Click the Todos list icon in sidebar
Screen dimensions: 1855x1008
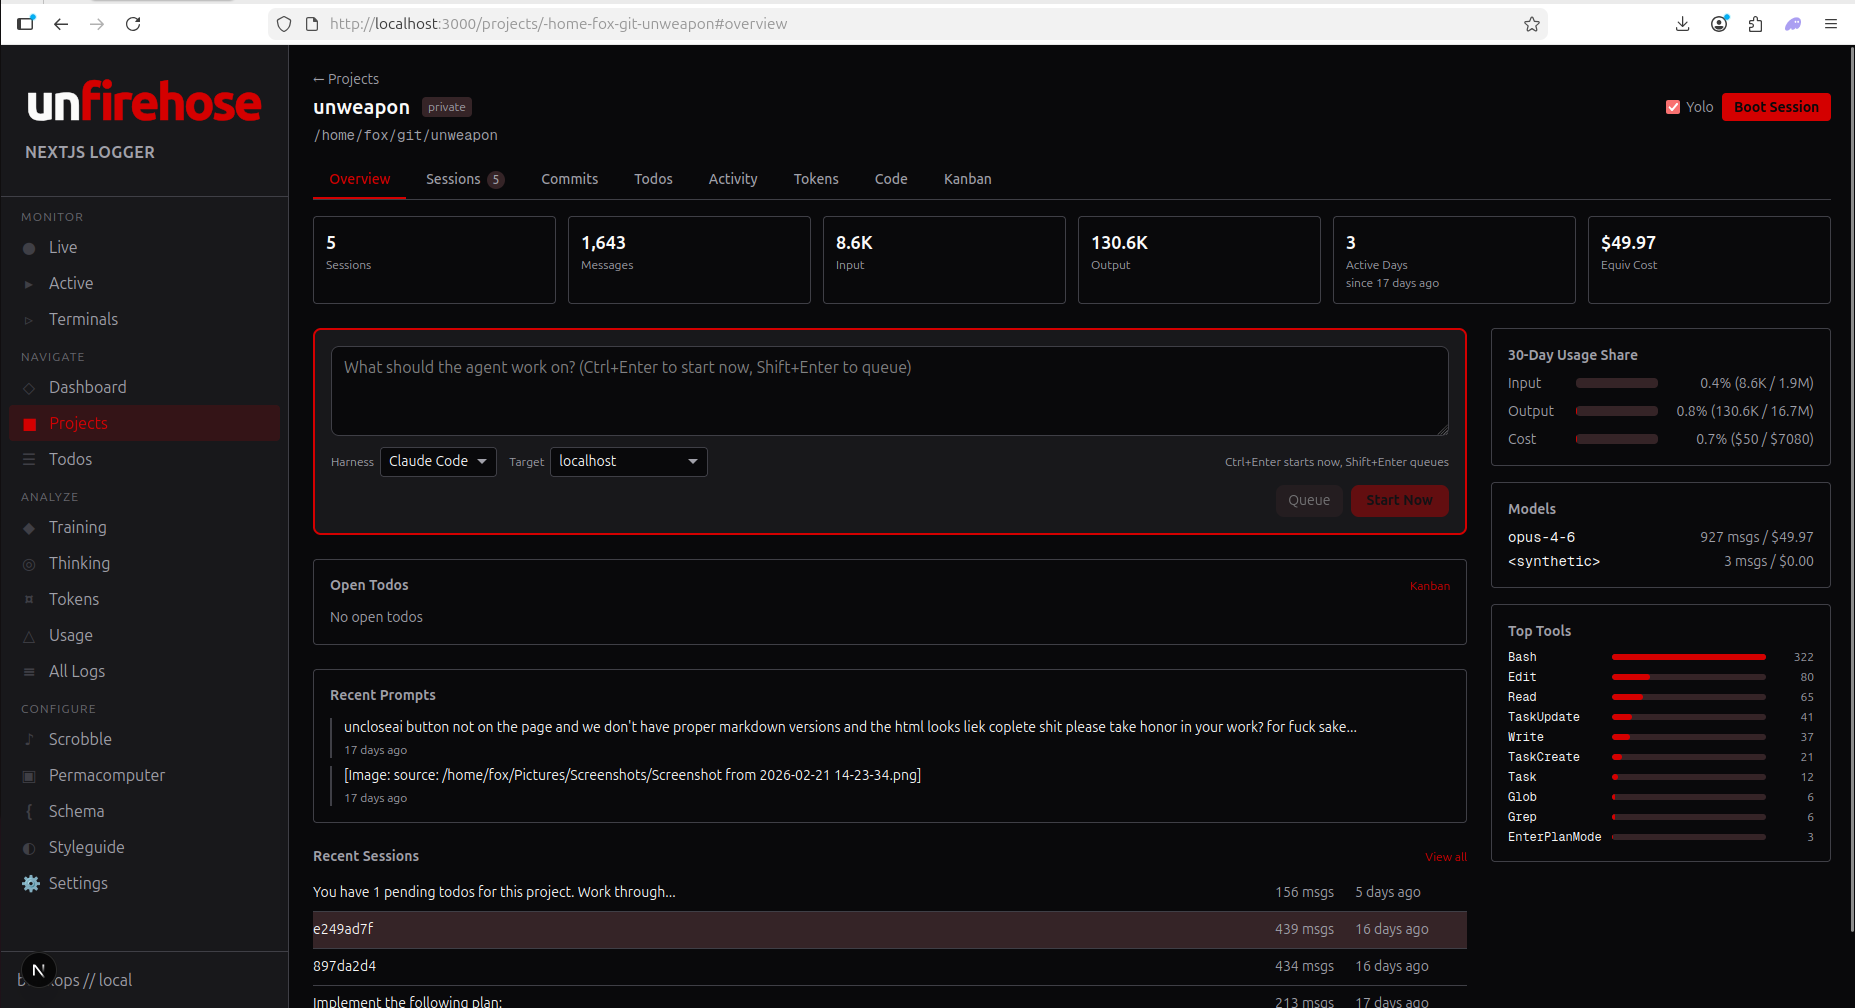point(29,460)
